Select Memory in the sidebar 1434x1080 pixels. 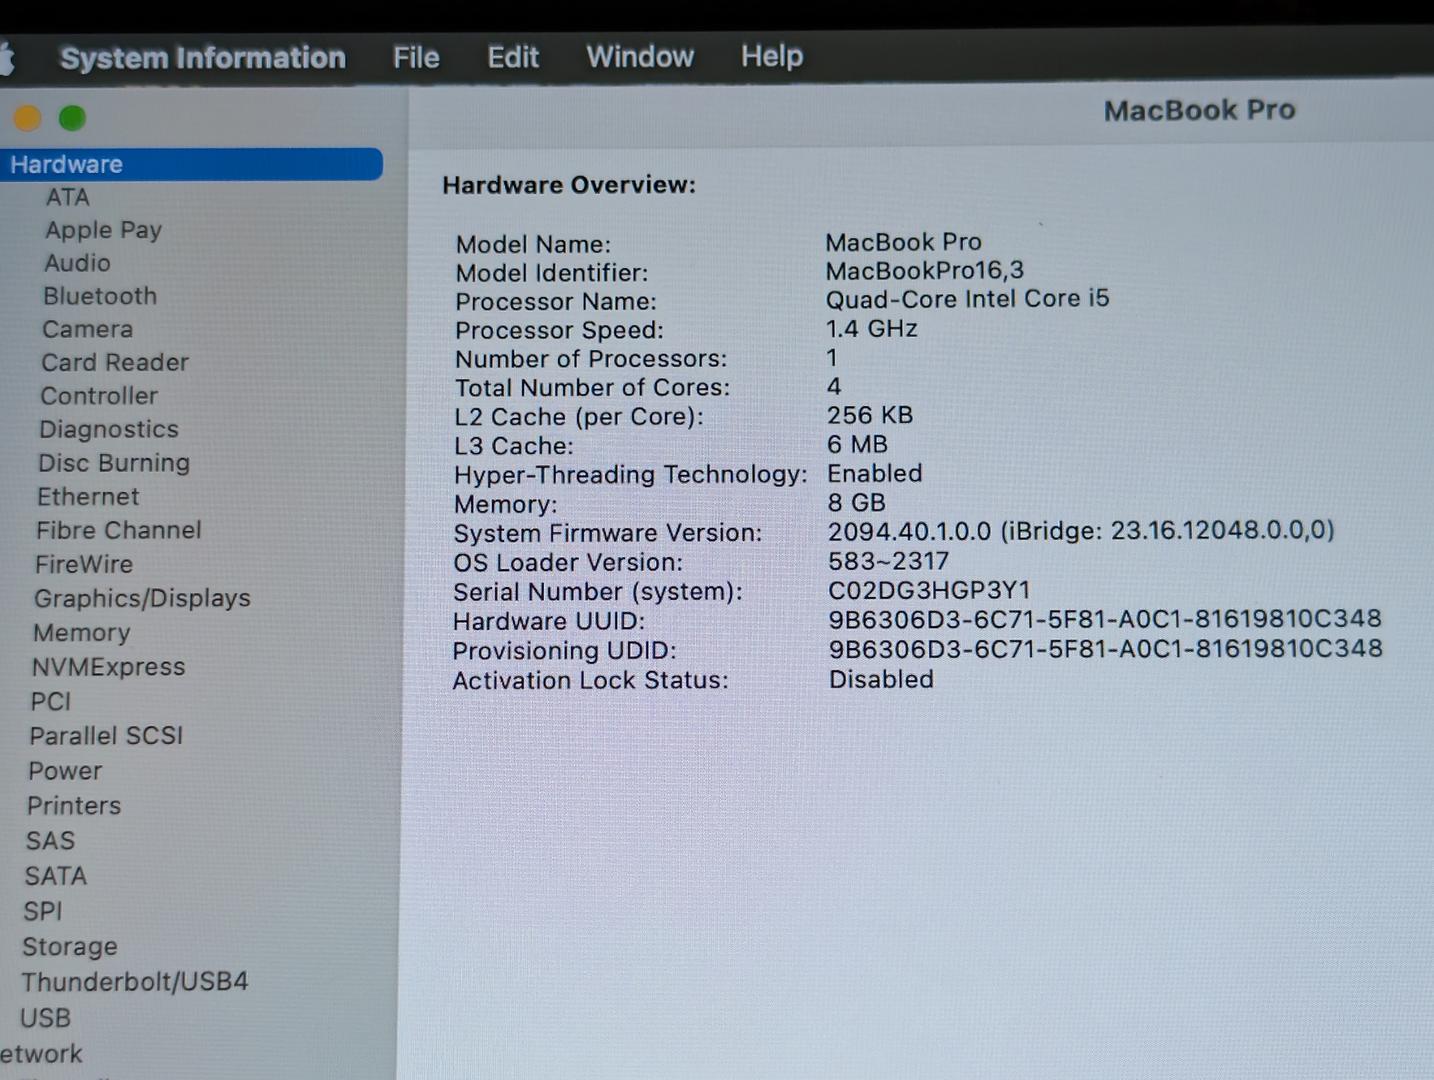82,633
